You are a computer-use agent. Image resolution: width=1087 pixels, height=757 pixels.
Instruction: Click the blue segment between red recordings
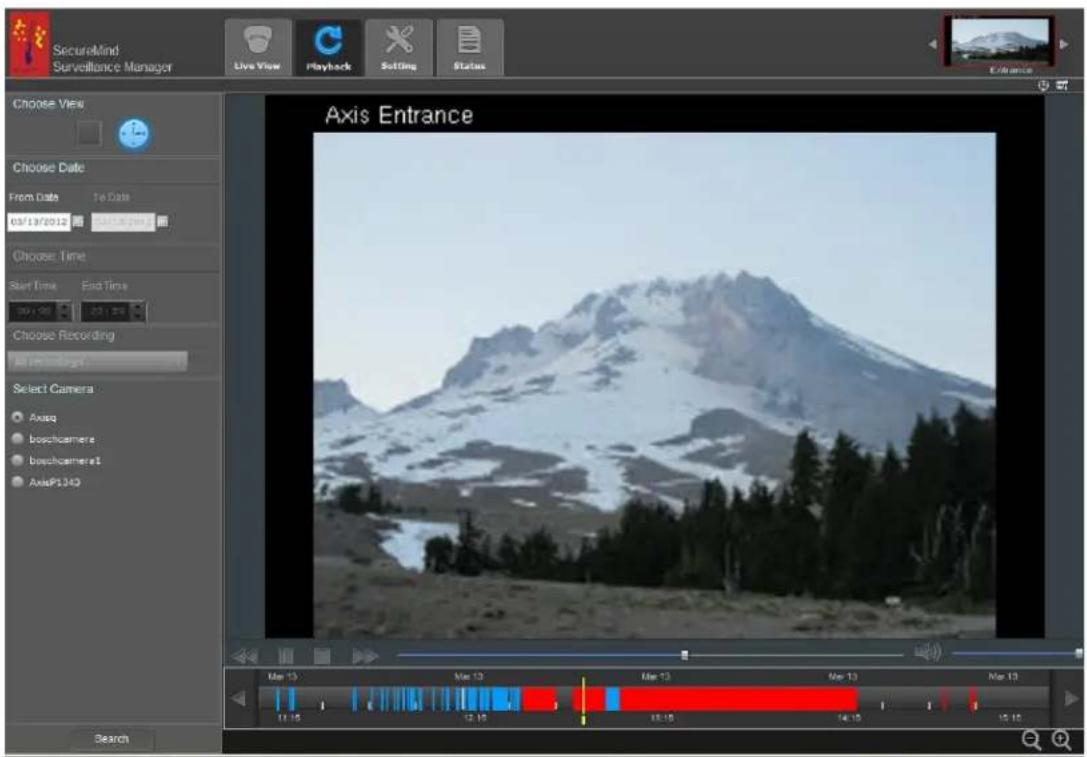[612, 699]
